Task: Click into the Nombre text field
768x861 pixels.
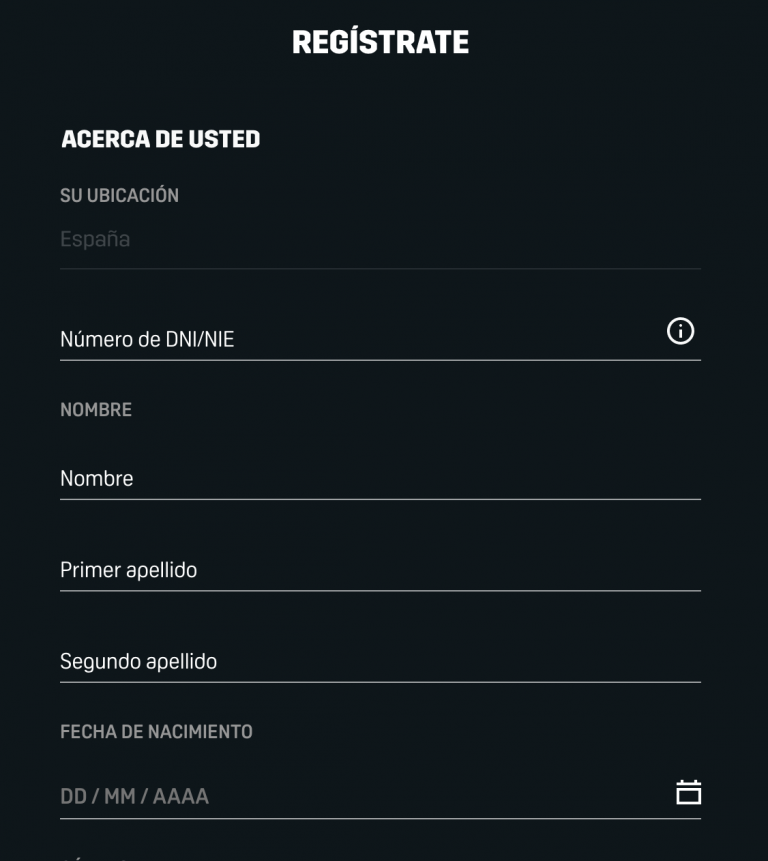Action: [380, 478]
